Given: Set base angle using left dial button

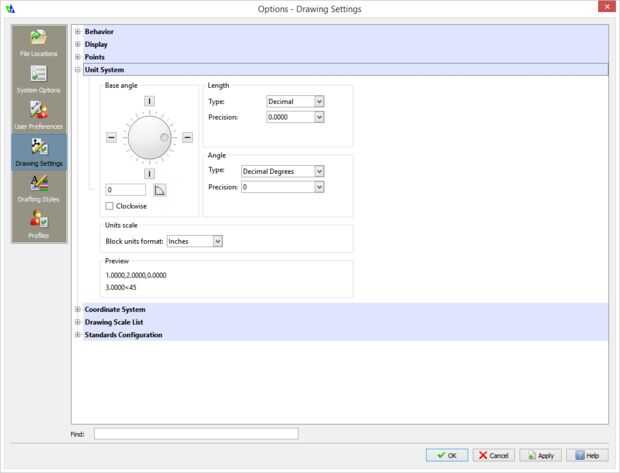Looking at the screenshot, I should (111, 138).
